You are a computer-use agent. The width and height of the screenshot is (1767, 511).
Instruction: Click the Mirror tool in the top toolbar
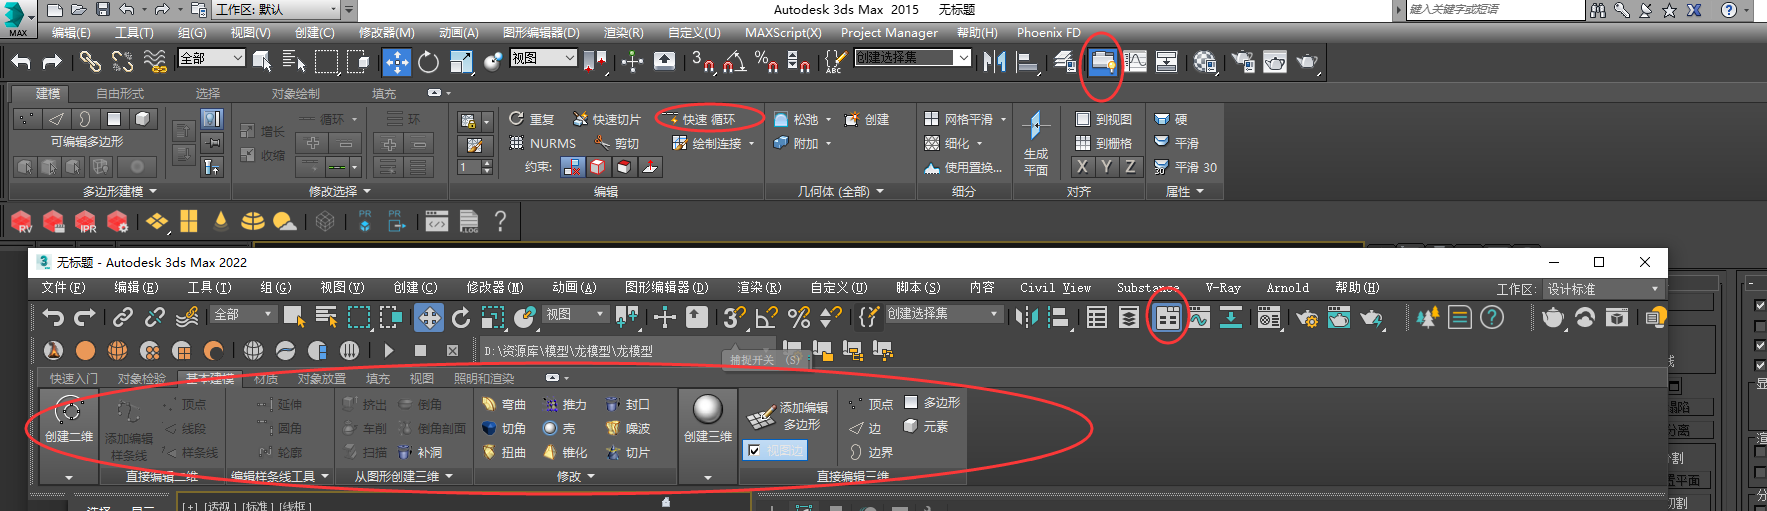[x=994, y=62]
